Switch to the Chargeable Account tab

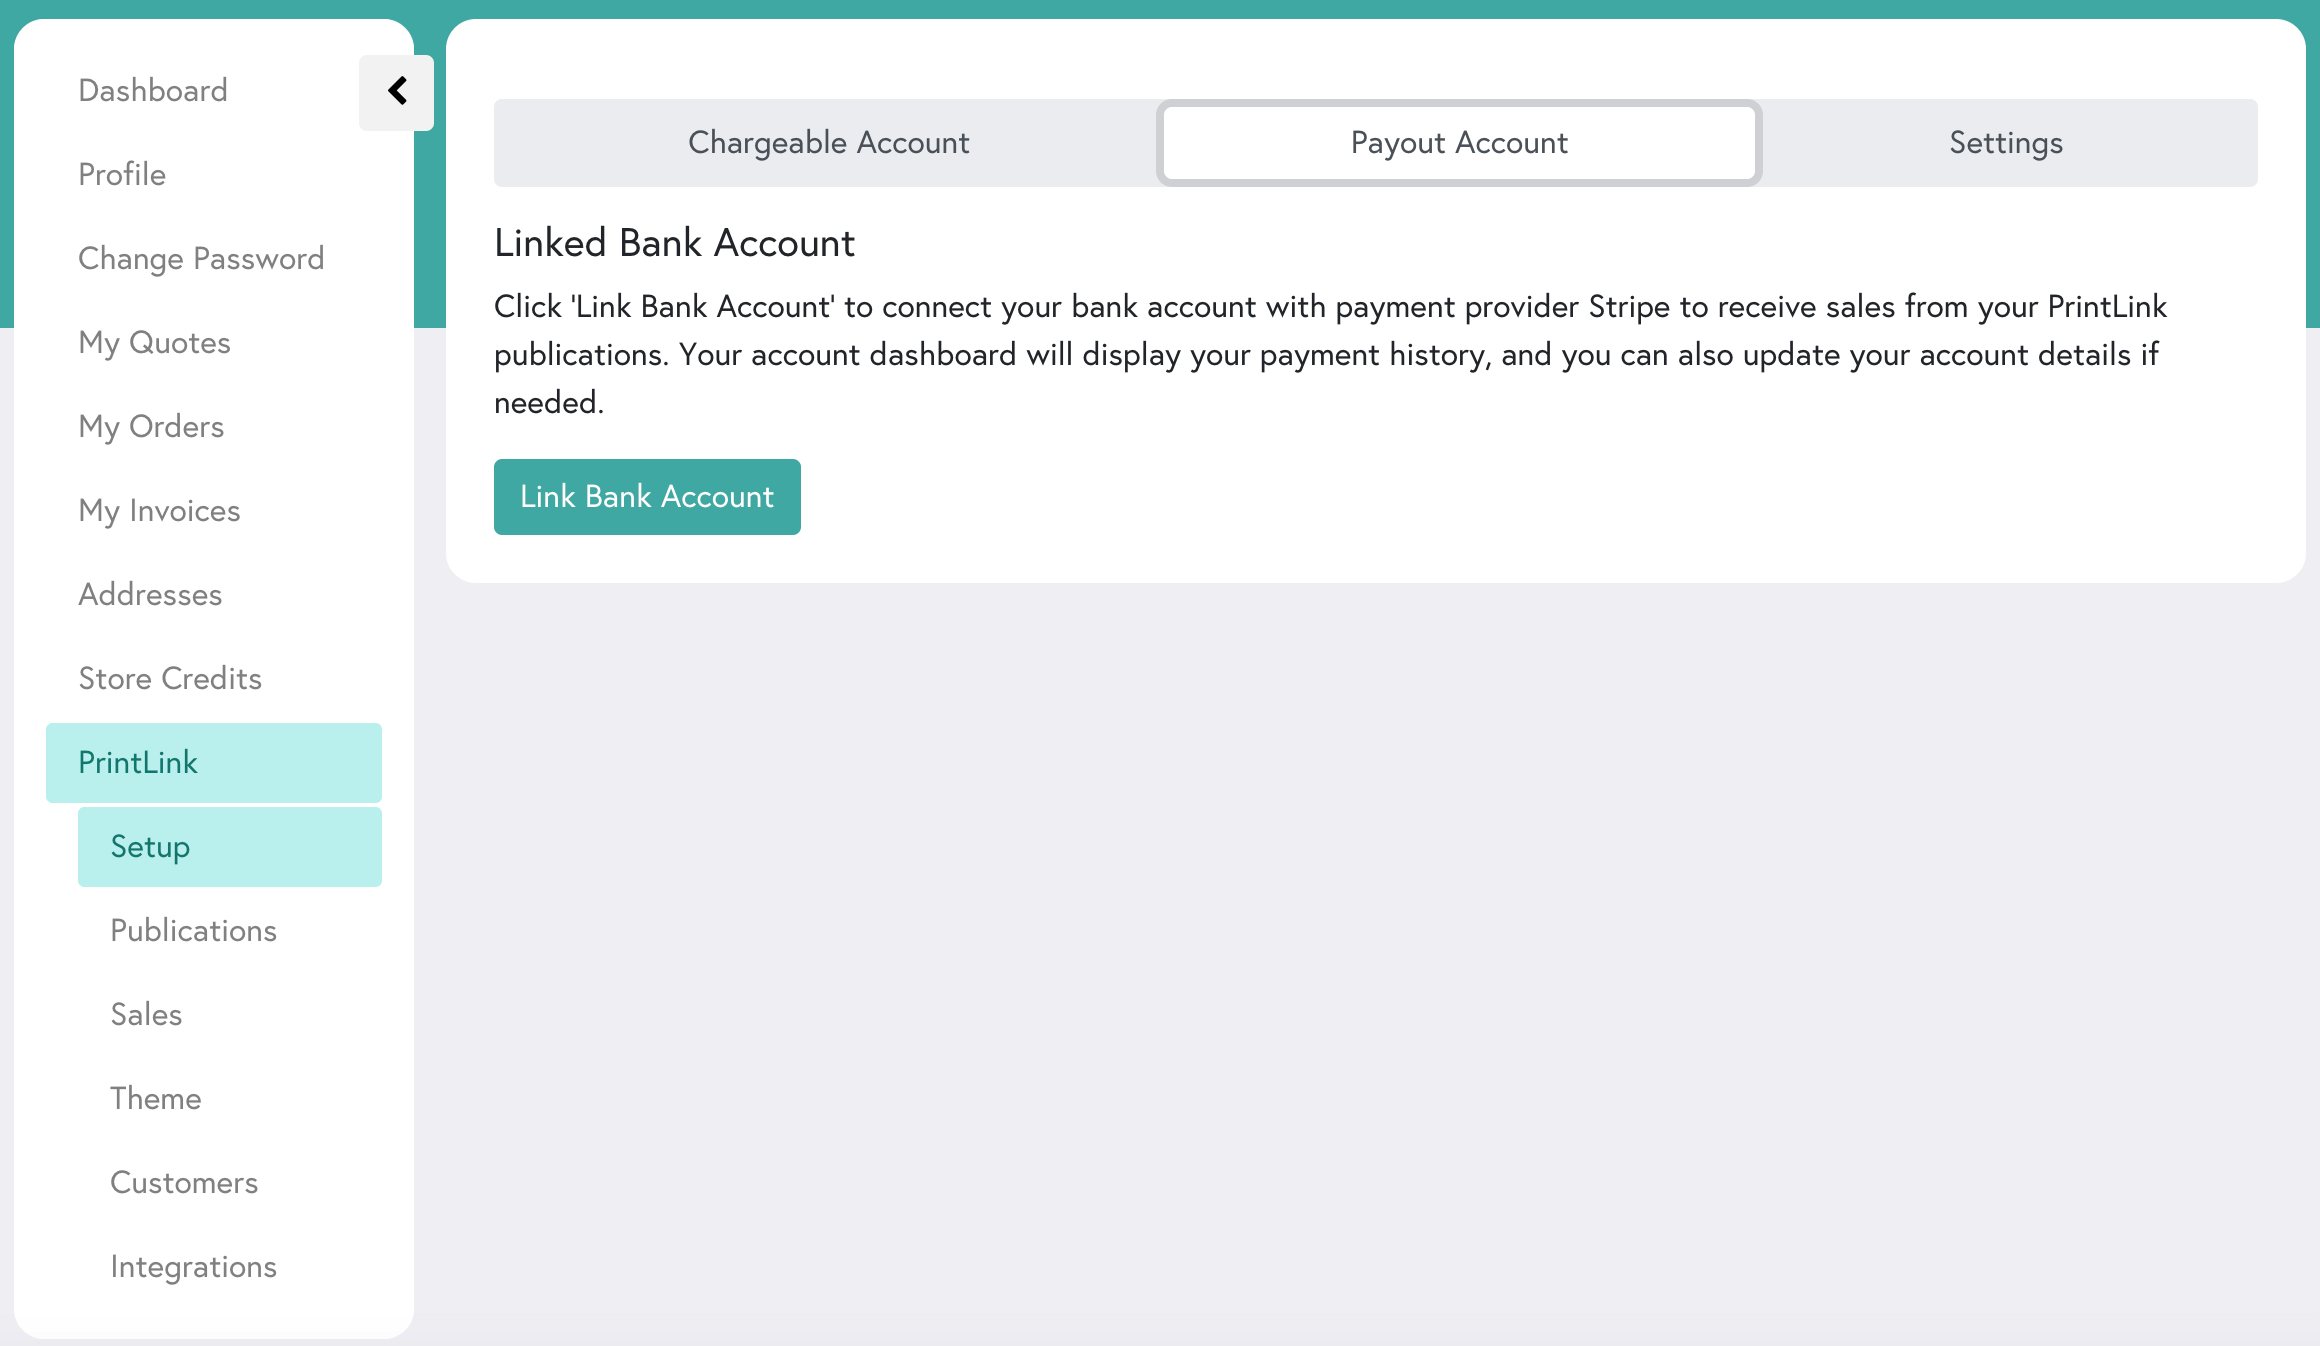tap(827, 142)
